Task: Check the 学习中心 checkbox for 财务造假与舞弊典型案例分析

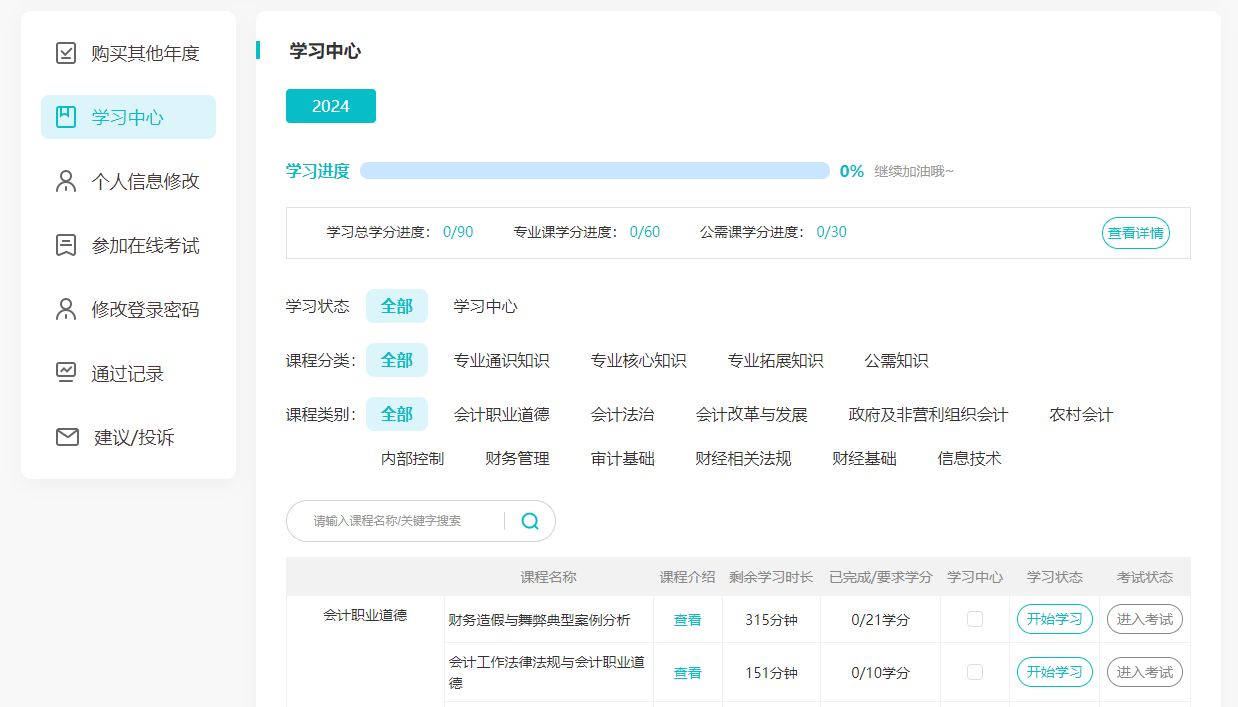Action: 975,619
